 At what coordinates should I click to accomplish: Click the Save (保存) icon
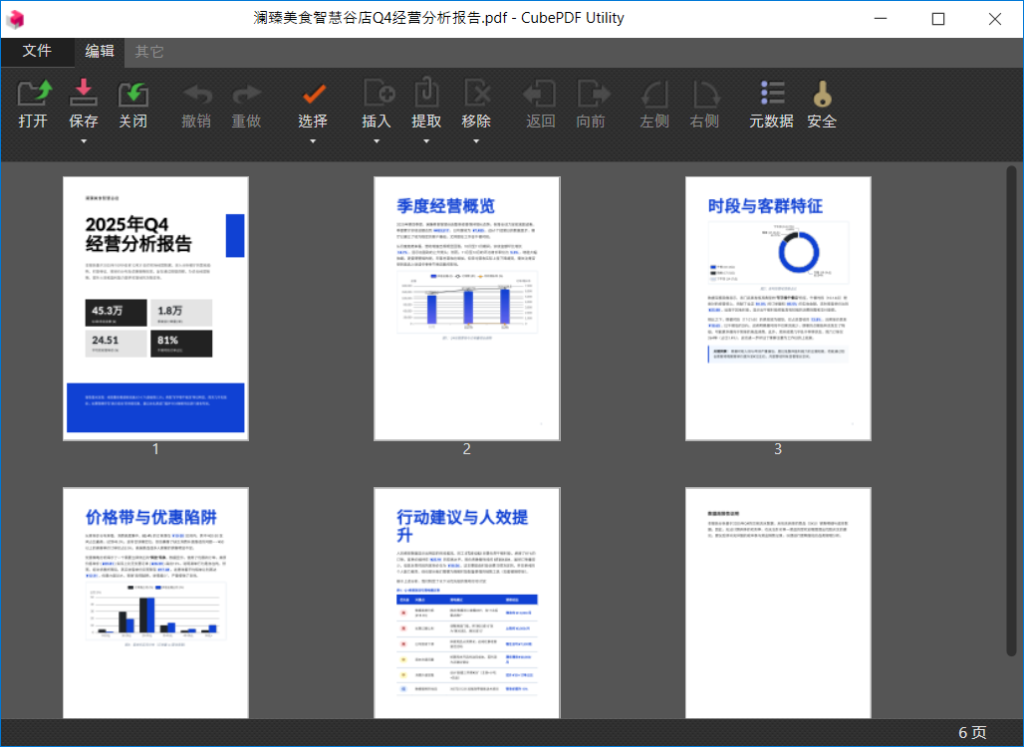[x=83, y=96]
